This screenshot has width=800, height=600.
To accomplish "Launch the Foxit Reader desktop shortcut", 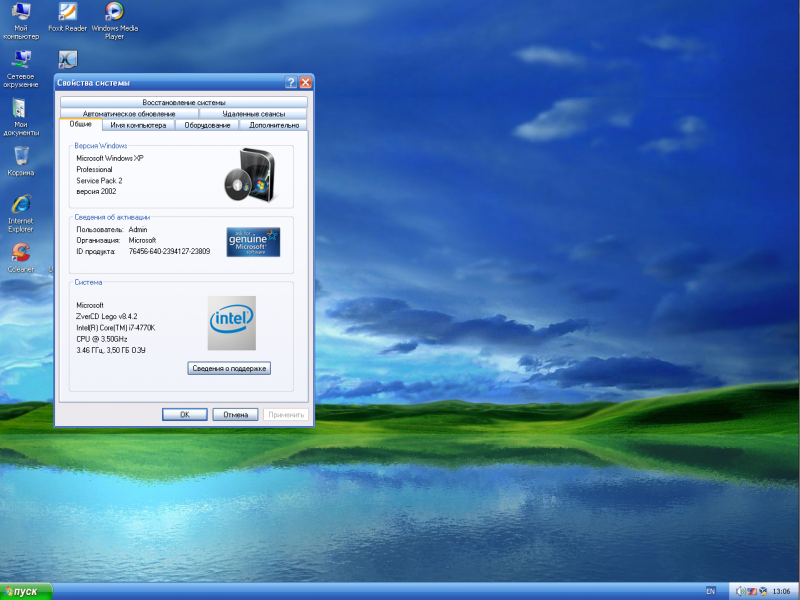I will pyautogui.click(x=67, y=17).
